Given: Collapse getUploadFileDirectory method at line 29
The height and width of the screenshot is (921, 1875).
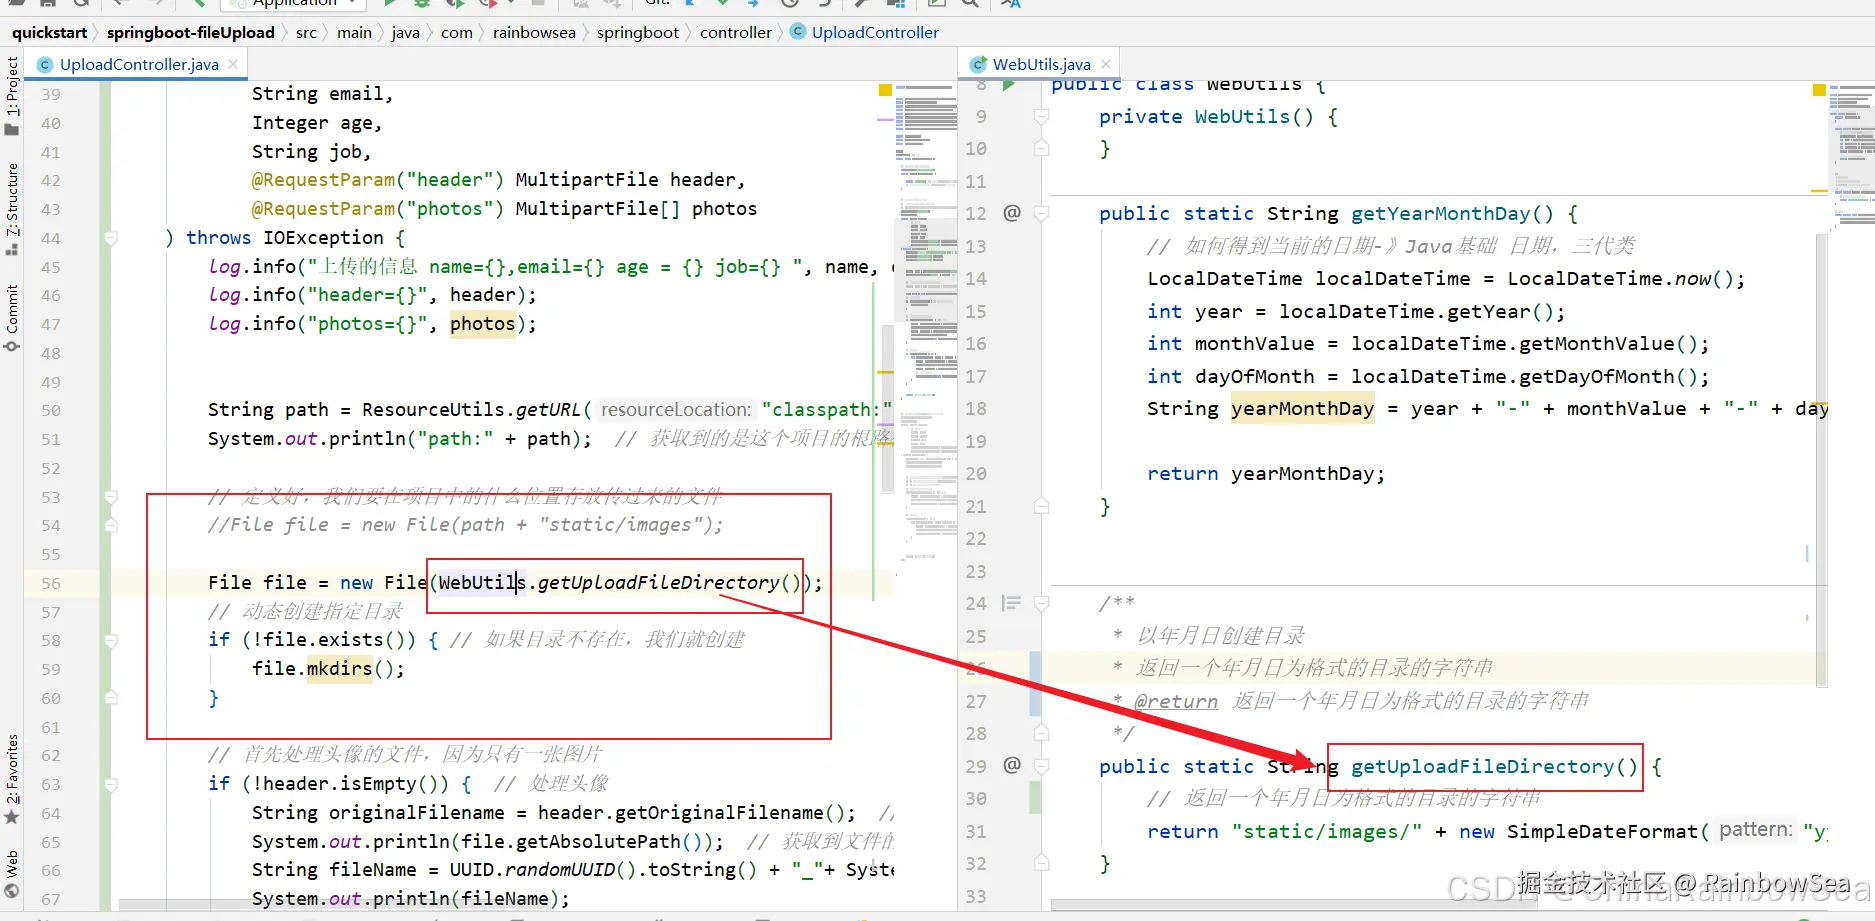Looking at the screenshot, I should pyautogui.click(x=1041, y=766).
